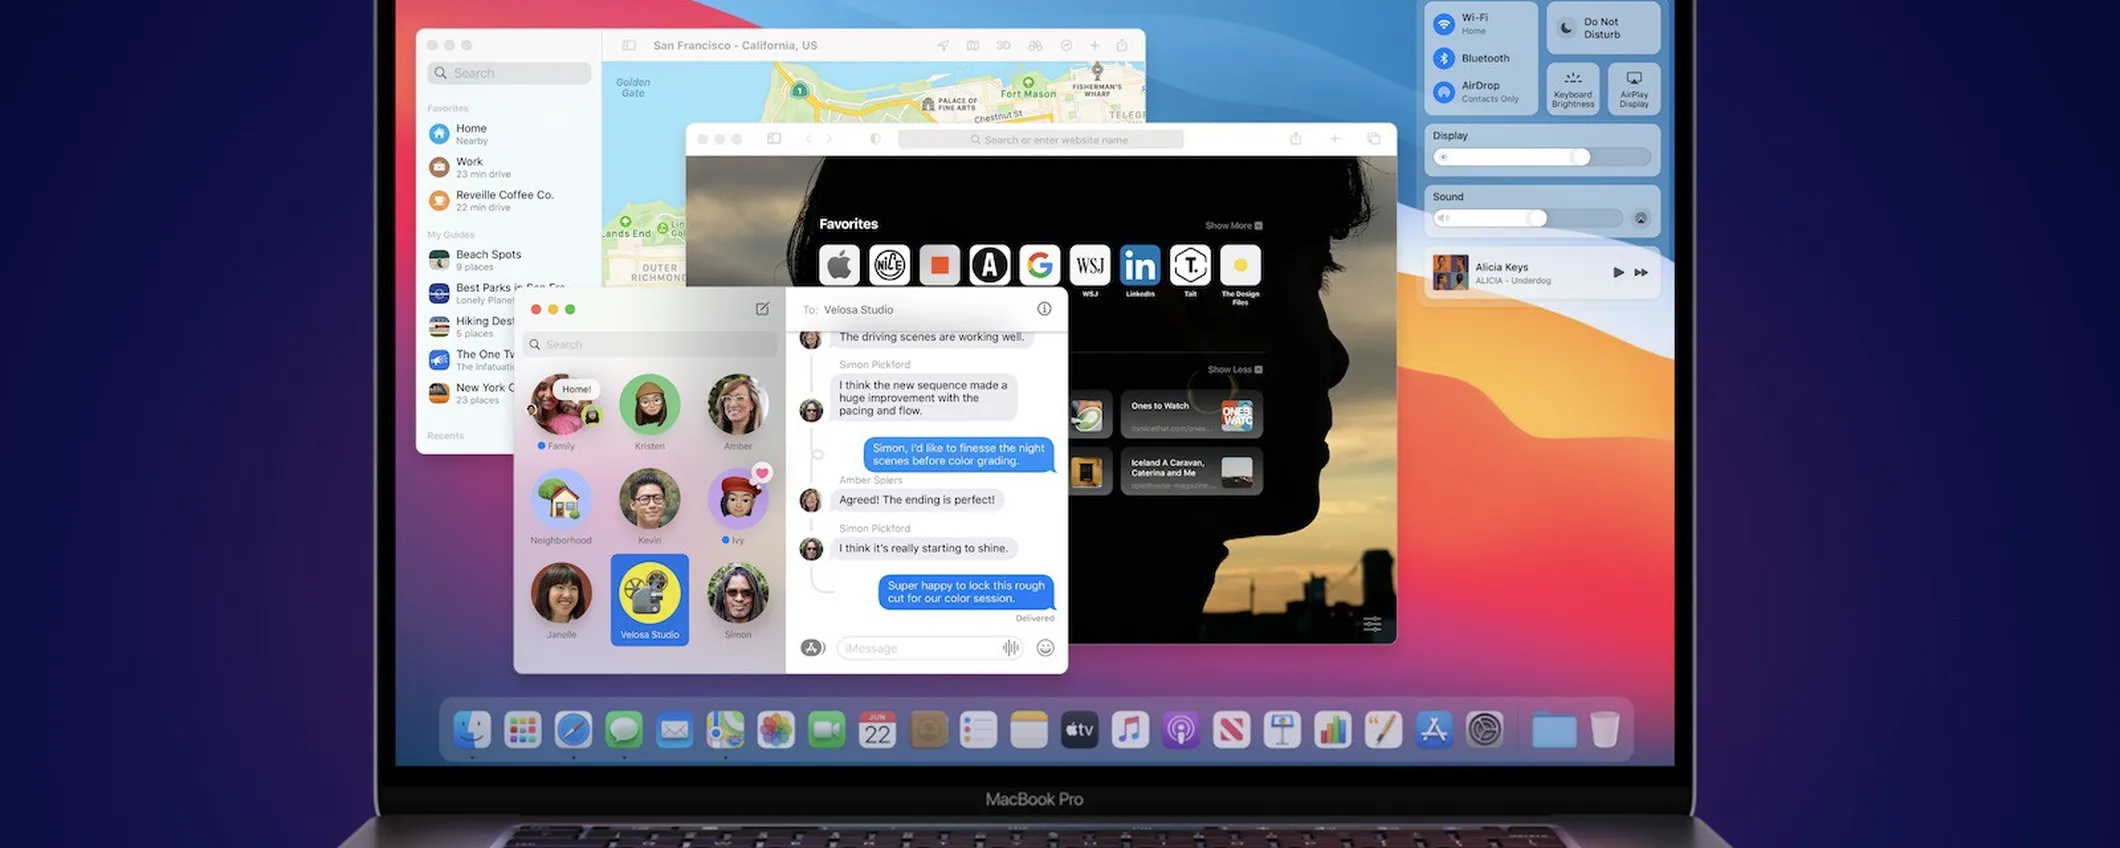
Task: Open Trash in the Dock
Action: tap(1605, 730)
